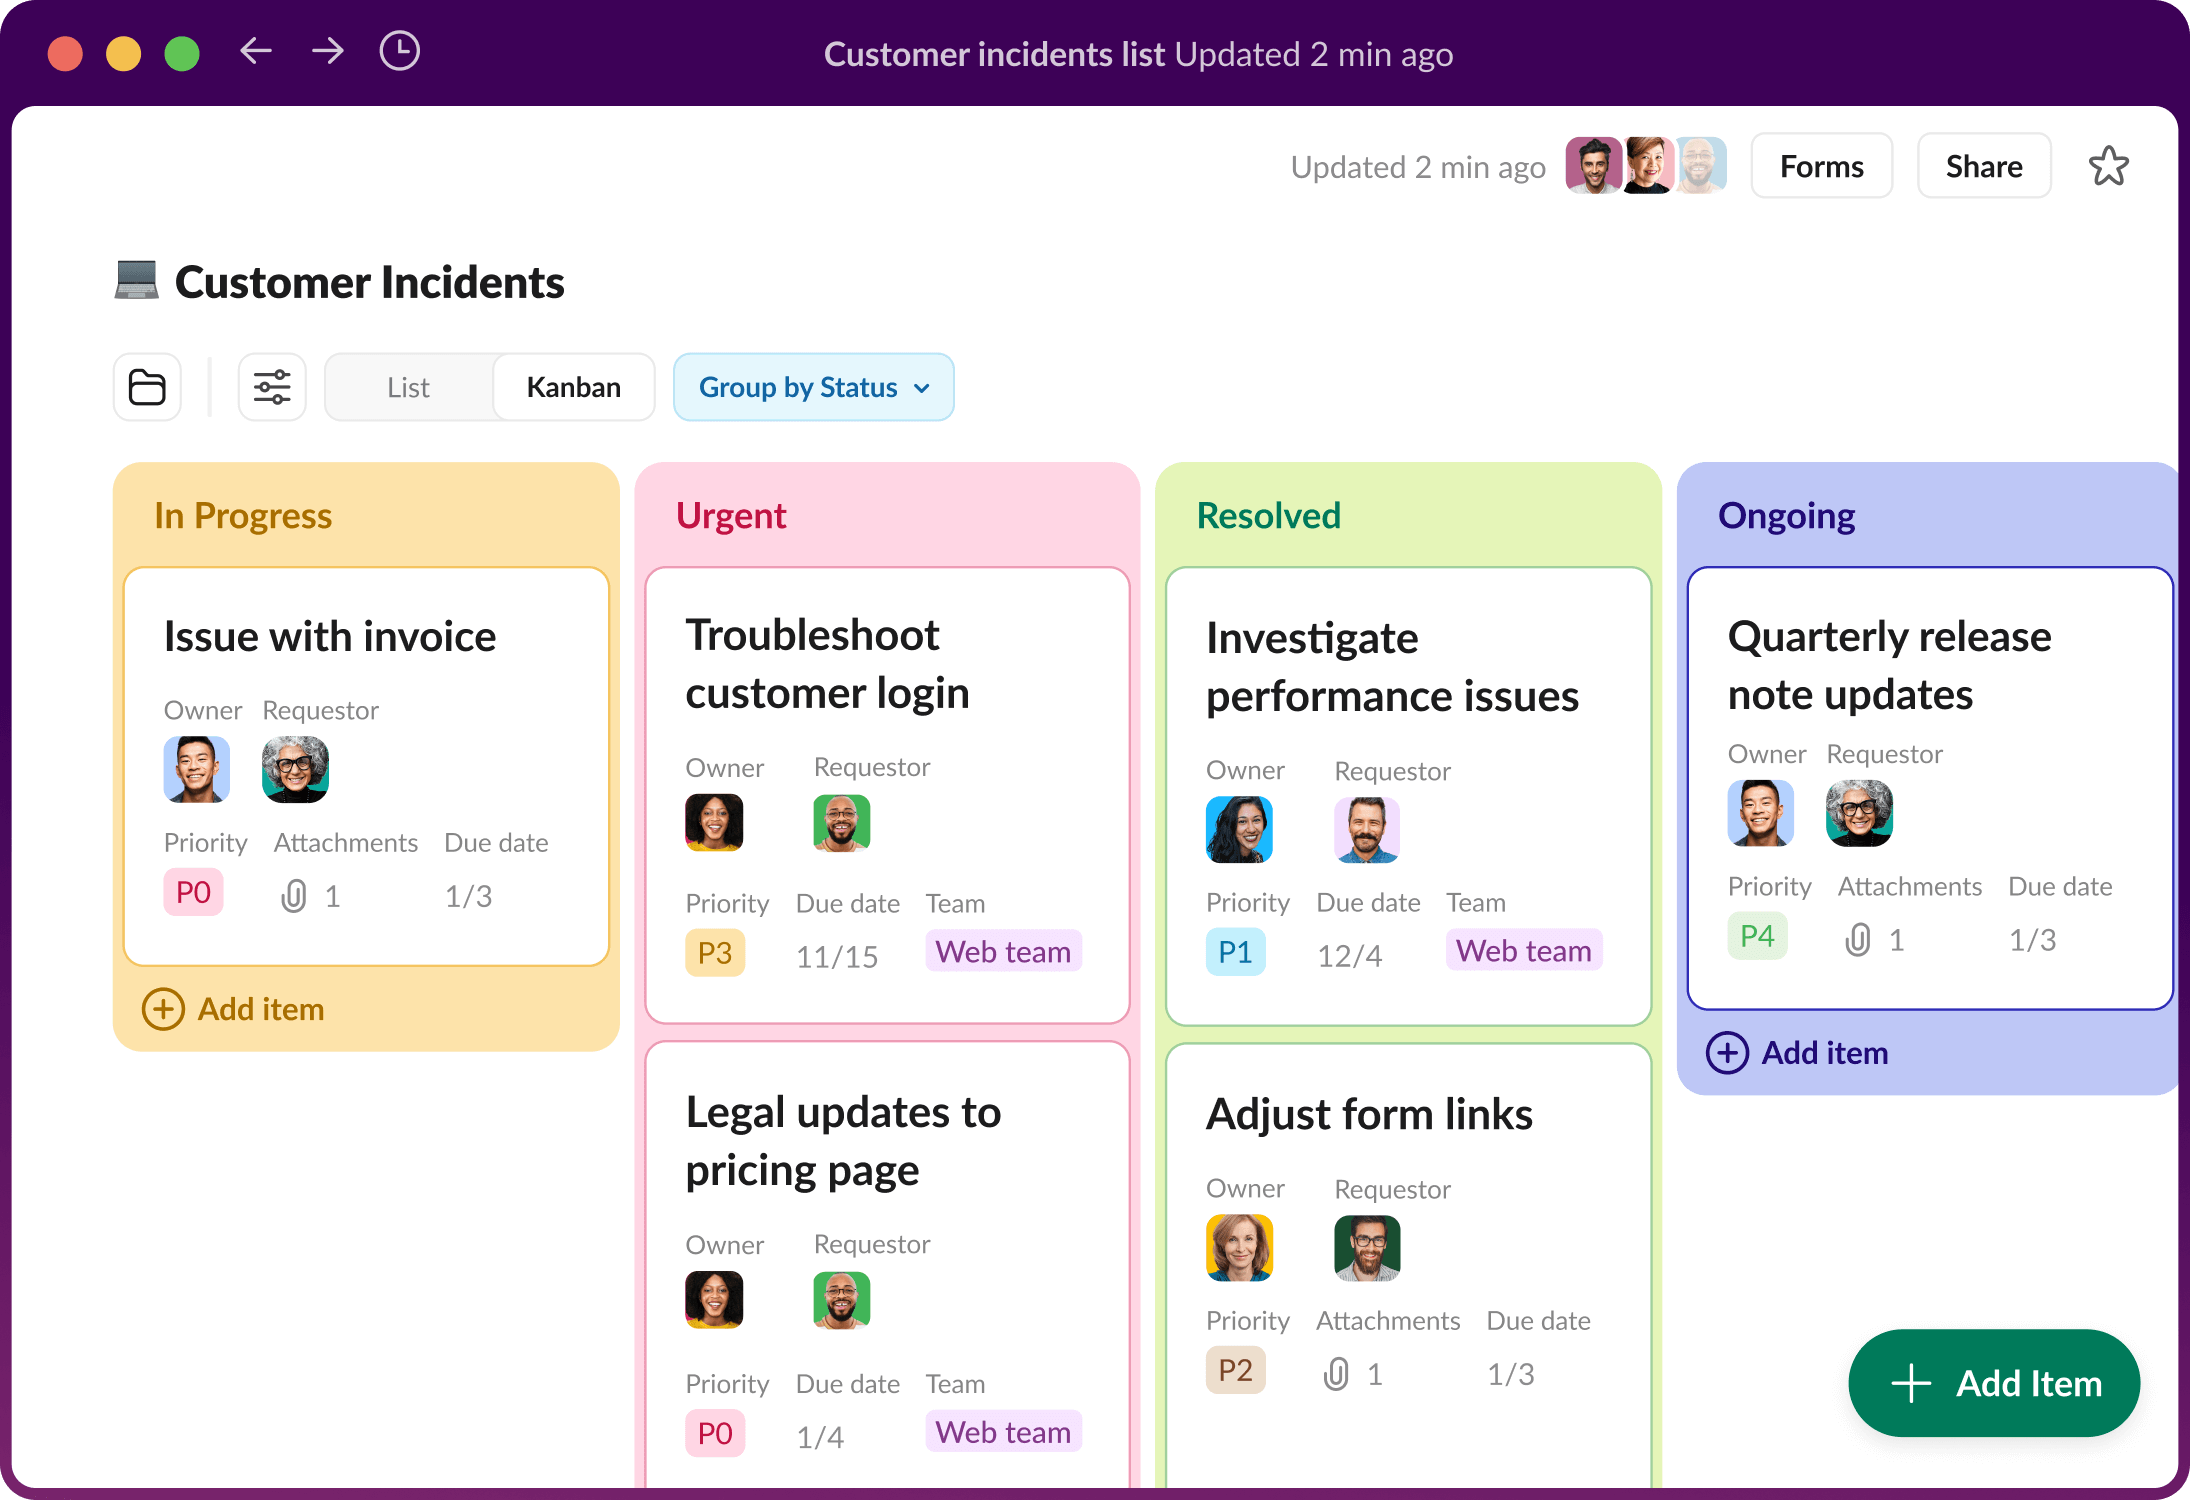Viewport: 2190px width, 1500px height.
Task: Click the Share button
Action: click(x=1983, y=165)
